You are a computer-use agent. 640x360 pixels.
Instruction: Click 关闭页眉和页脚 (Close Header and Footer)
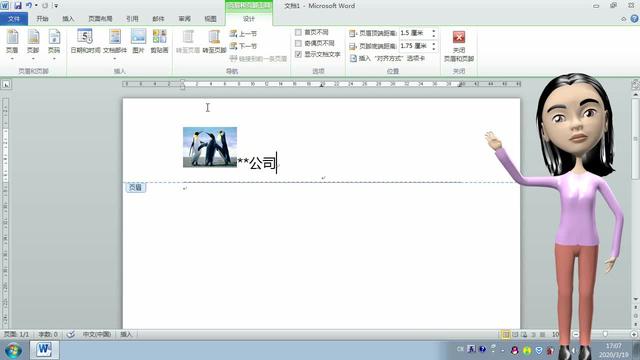pyautogui.click(x=459, y=46)
